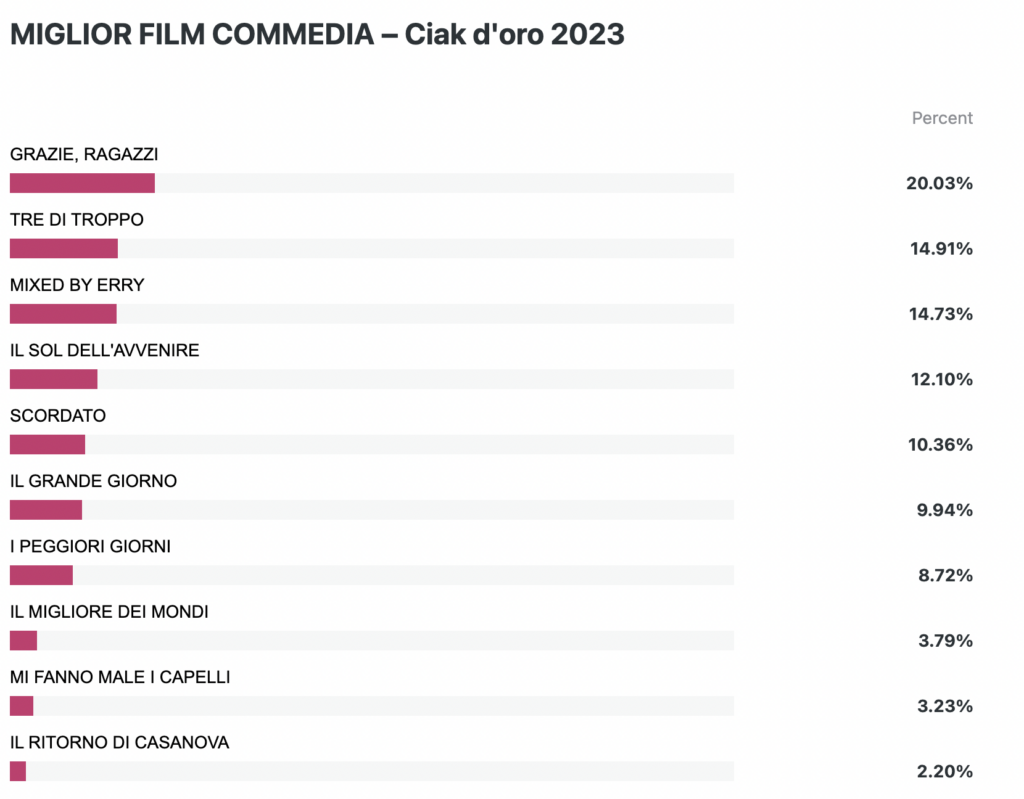Select the TRE DI TROPPO label
The width and height of the screenshot is (1024, 799).
tap(76, 220)
